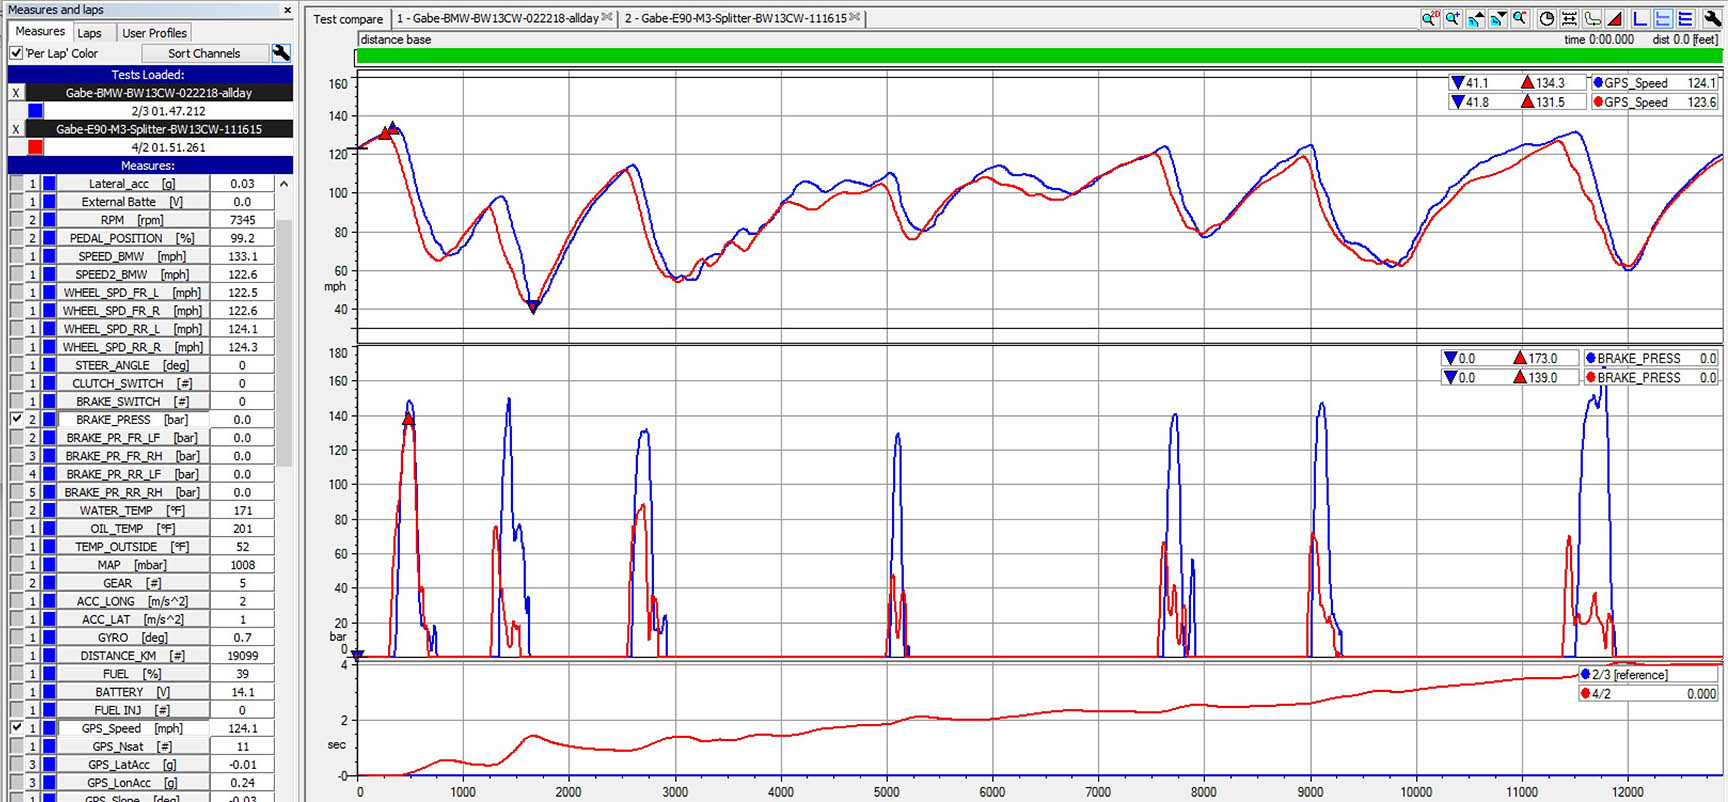Click the 2D zoom magnifier icon
Screen dimensions: 1728x802
click(1431, 18)
